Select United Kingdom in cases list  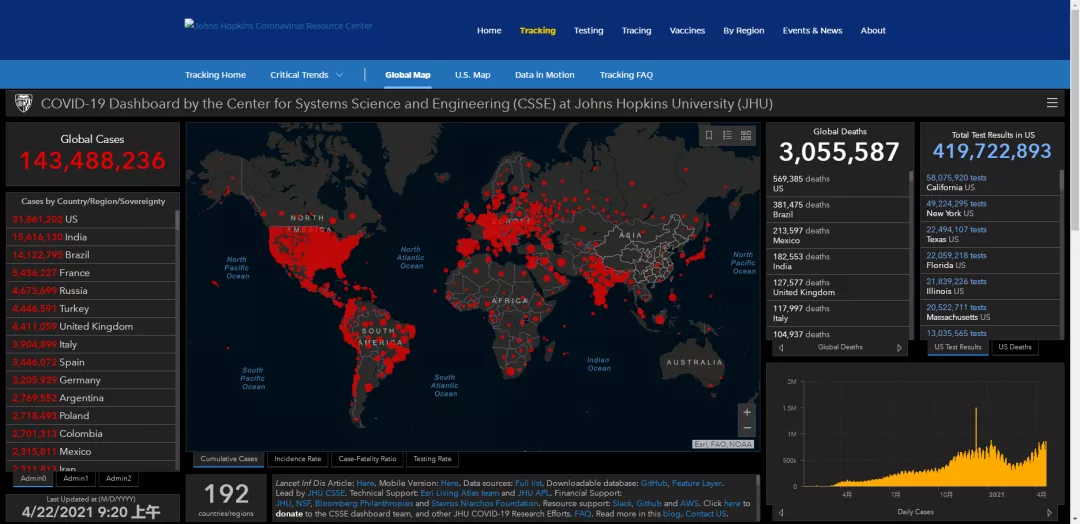click(91, 326)
